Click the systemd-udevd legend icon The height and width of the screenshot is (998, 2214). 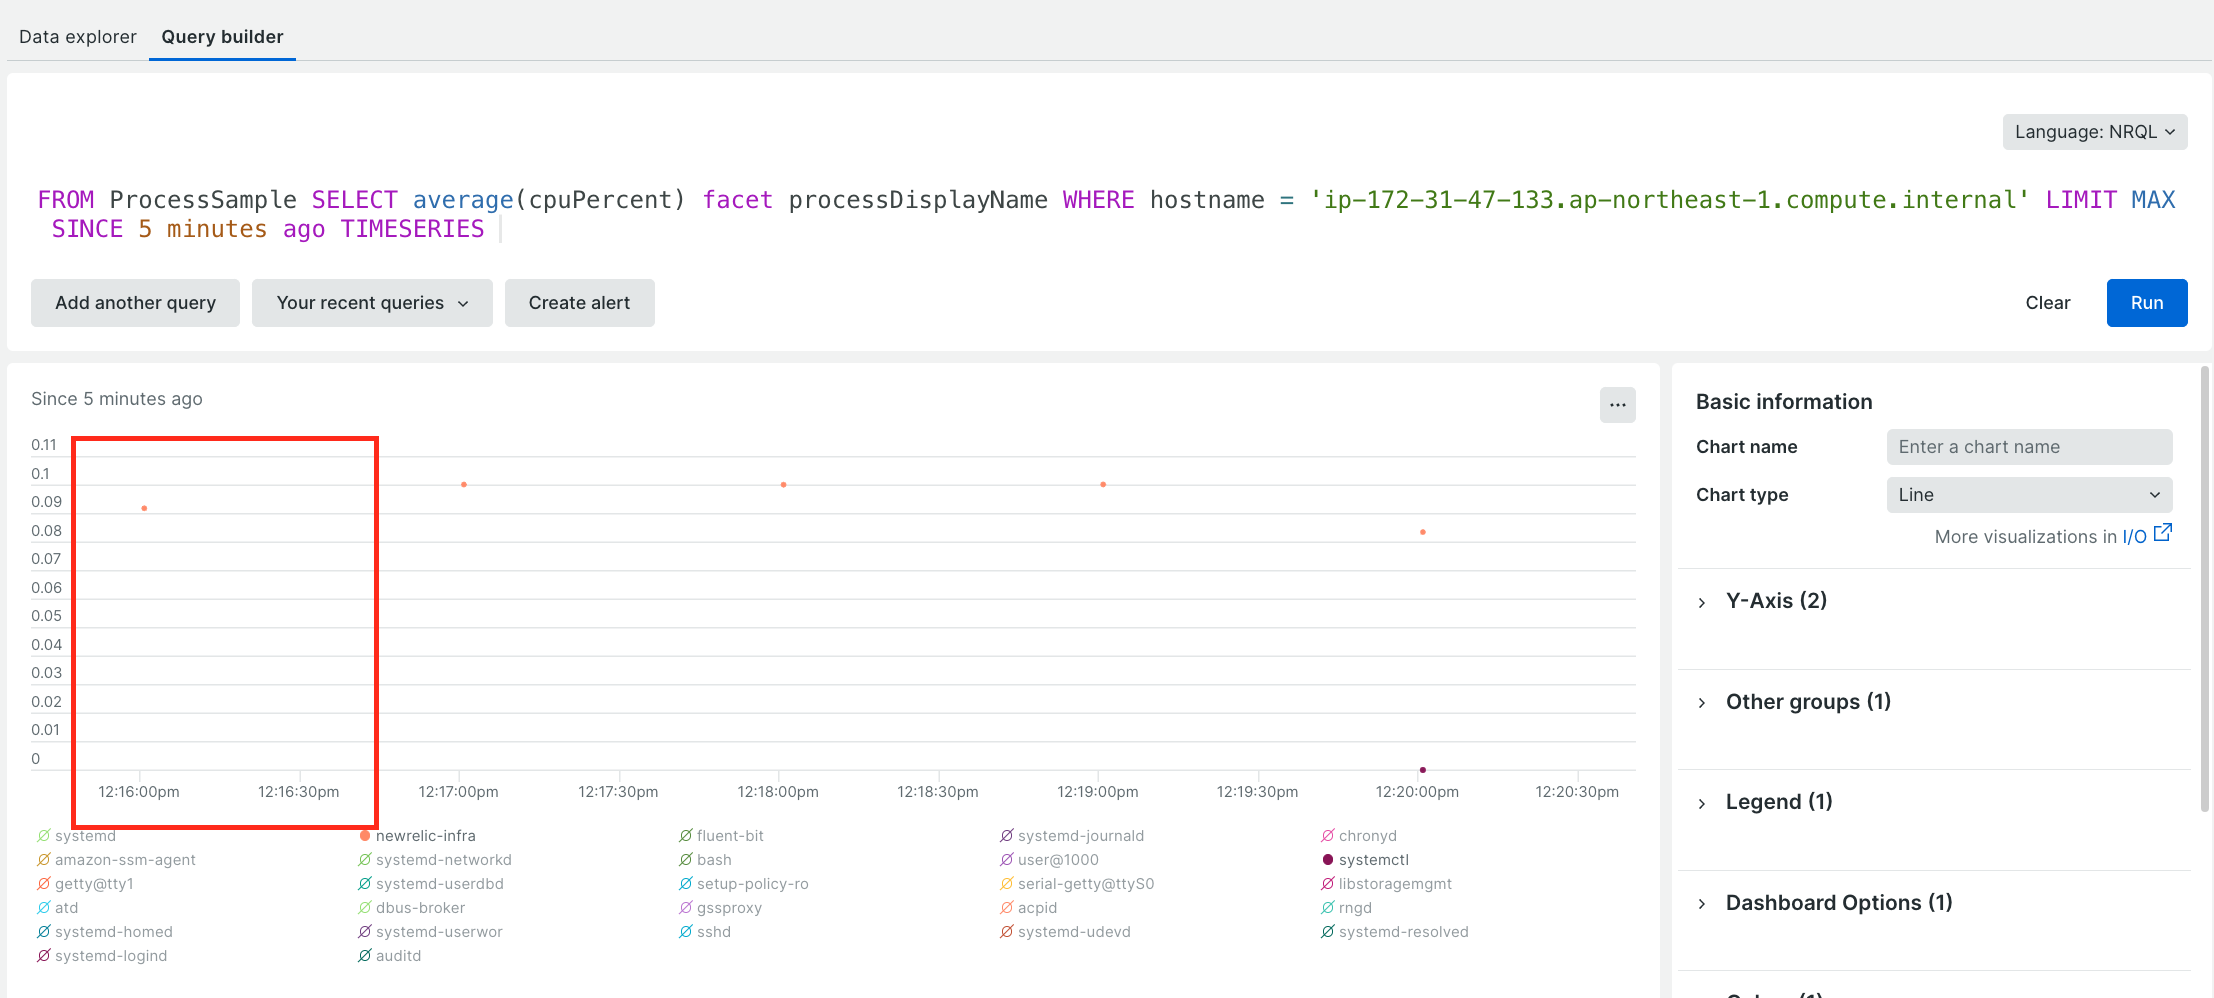click(1007, 932)
